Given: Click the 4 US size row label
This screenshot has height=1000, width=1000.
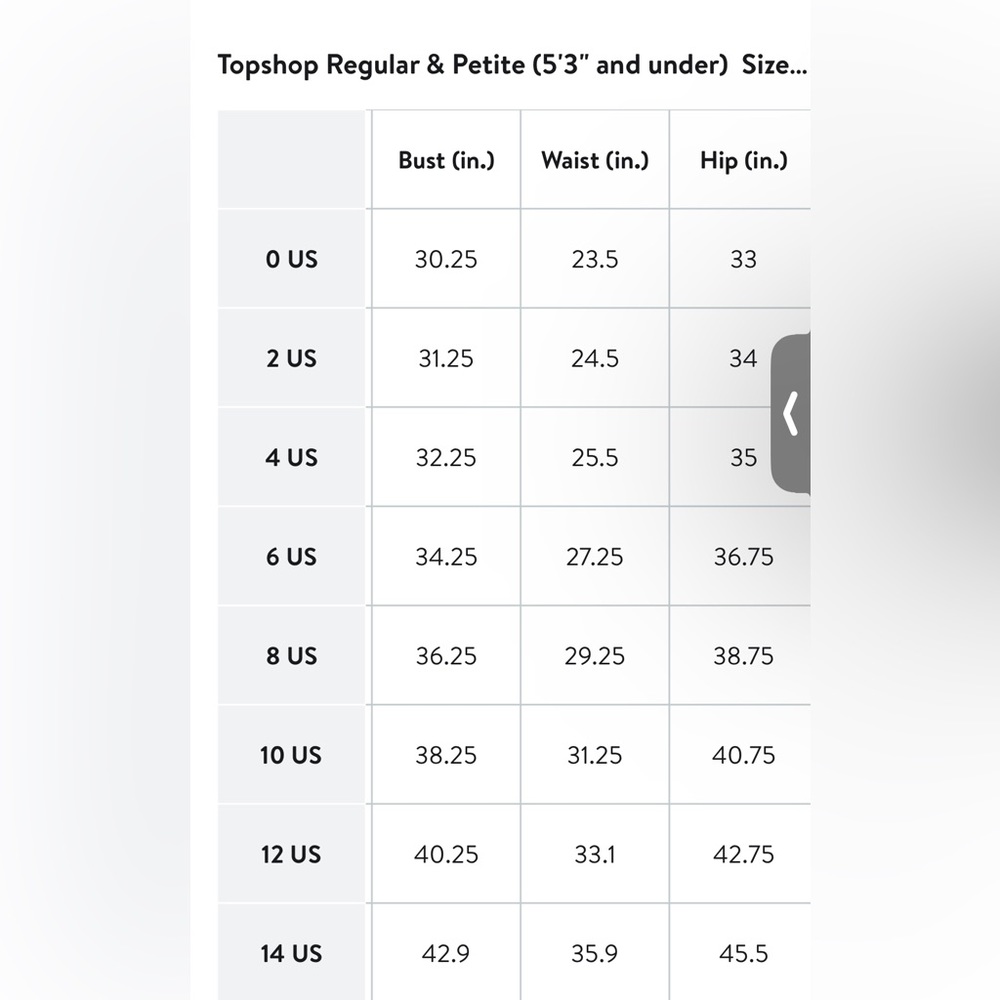Looking at the screenshot, I should pyautogui.click(x=291, y=457).
